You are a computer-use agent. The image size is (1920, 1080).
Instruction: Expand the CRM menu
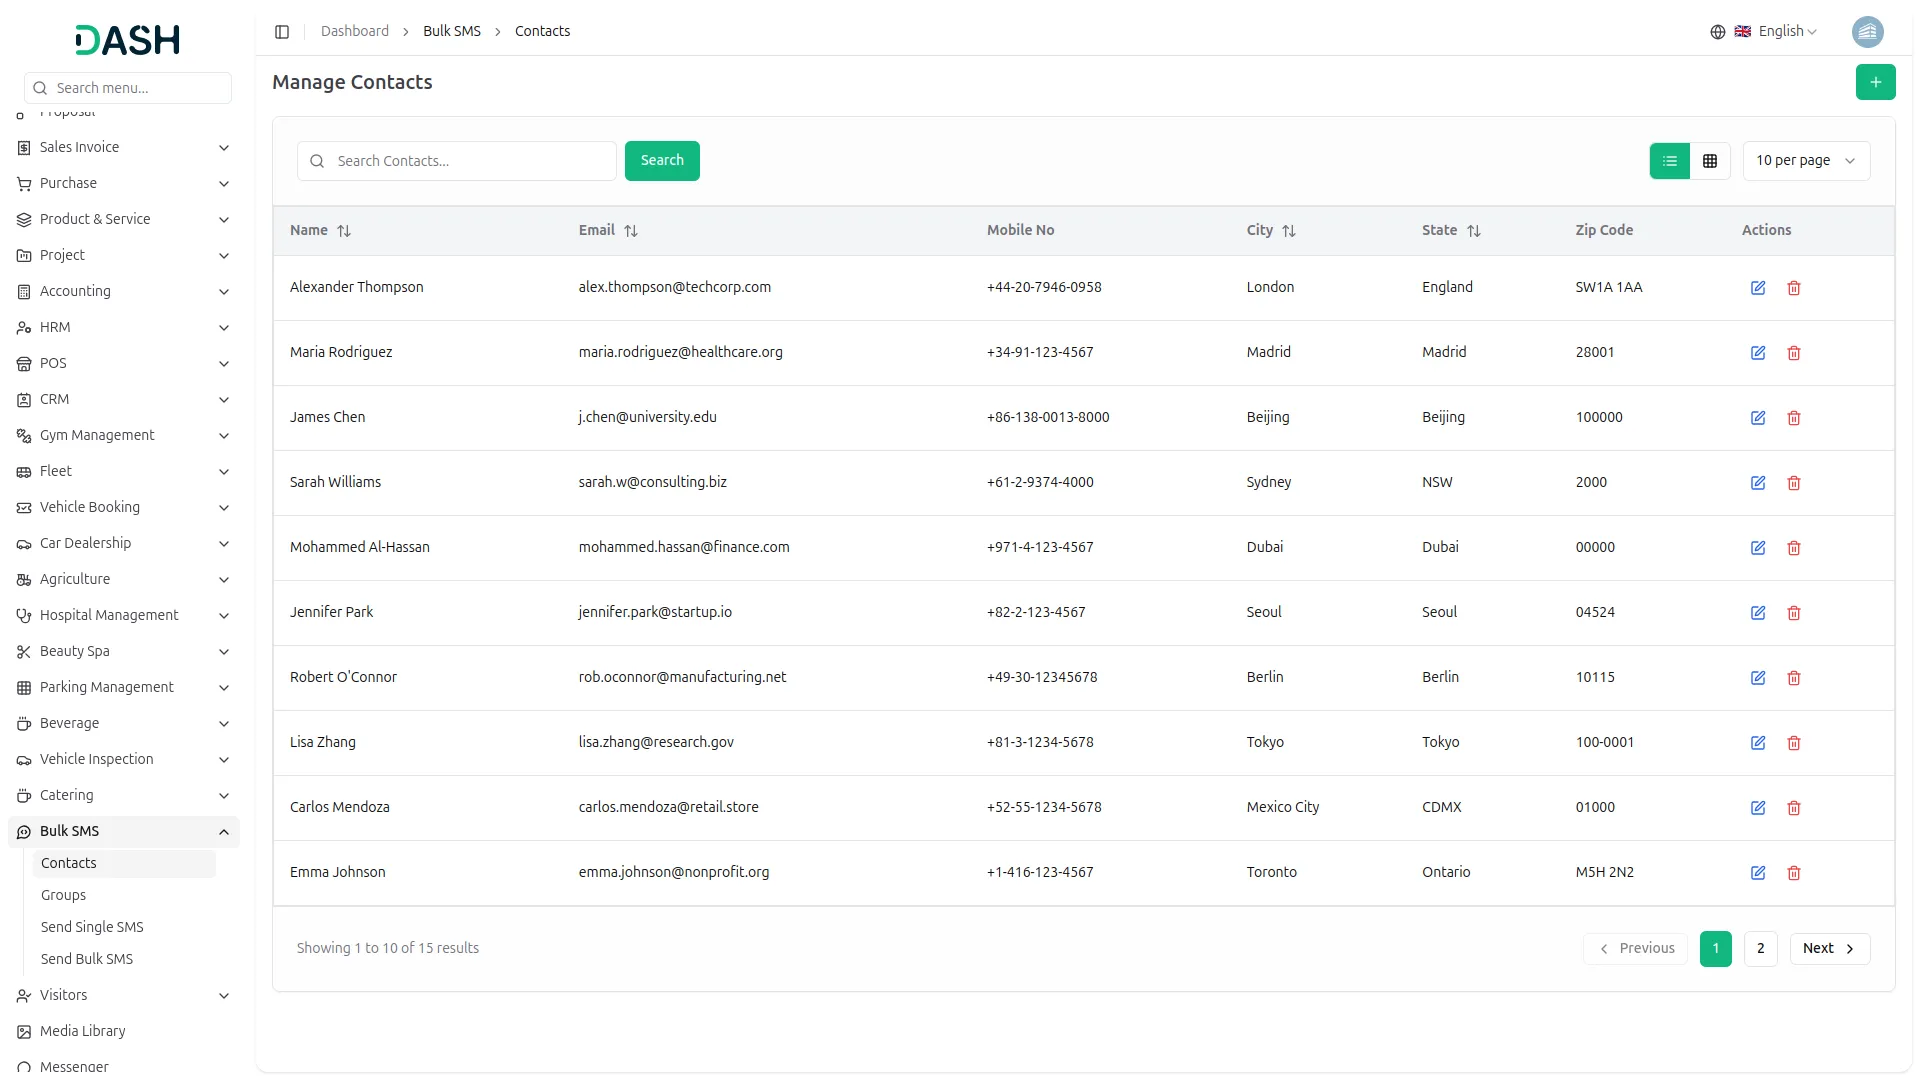point(124,400)
